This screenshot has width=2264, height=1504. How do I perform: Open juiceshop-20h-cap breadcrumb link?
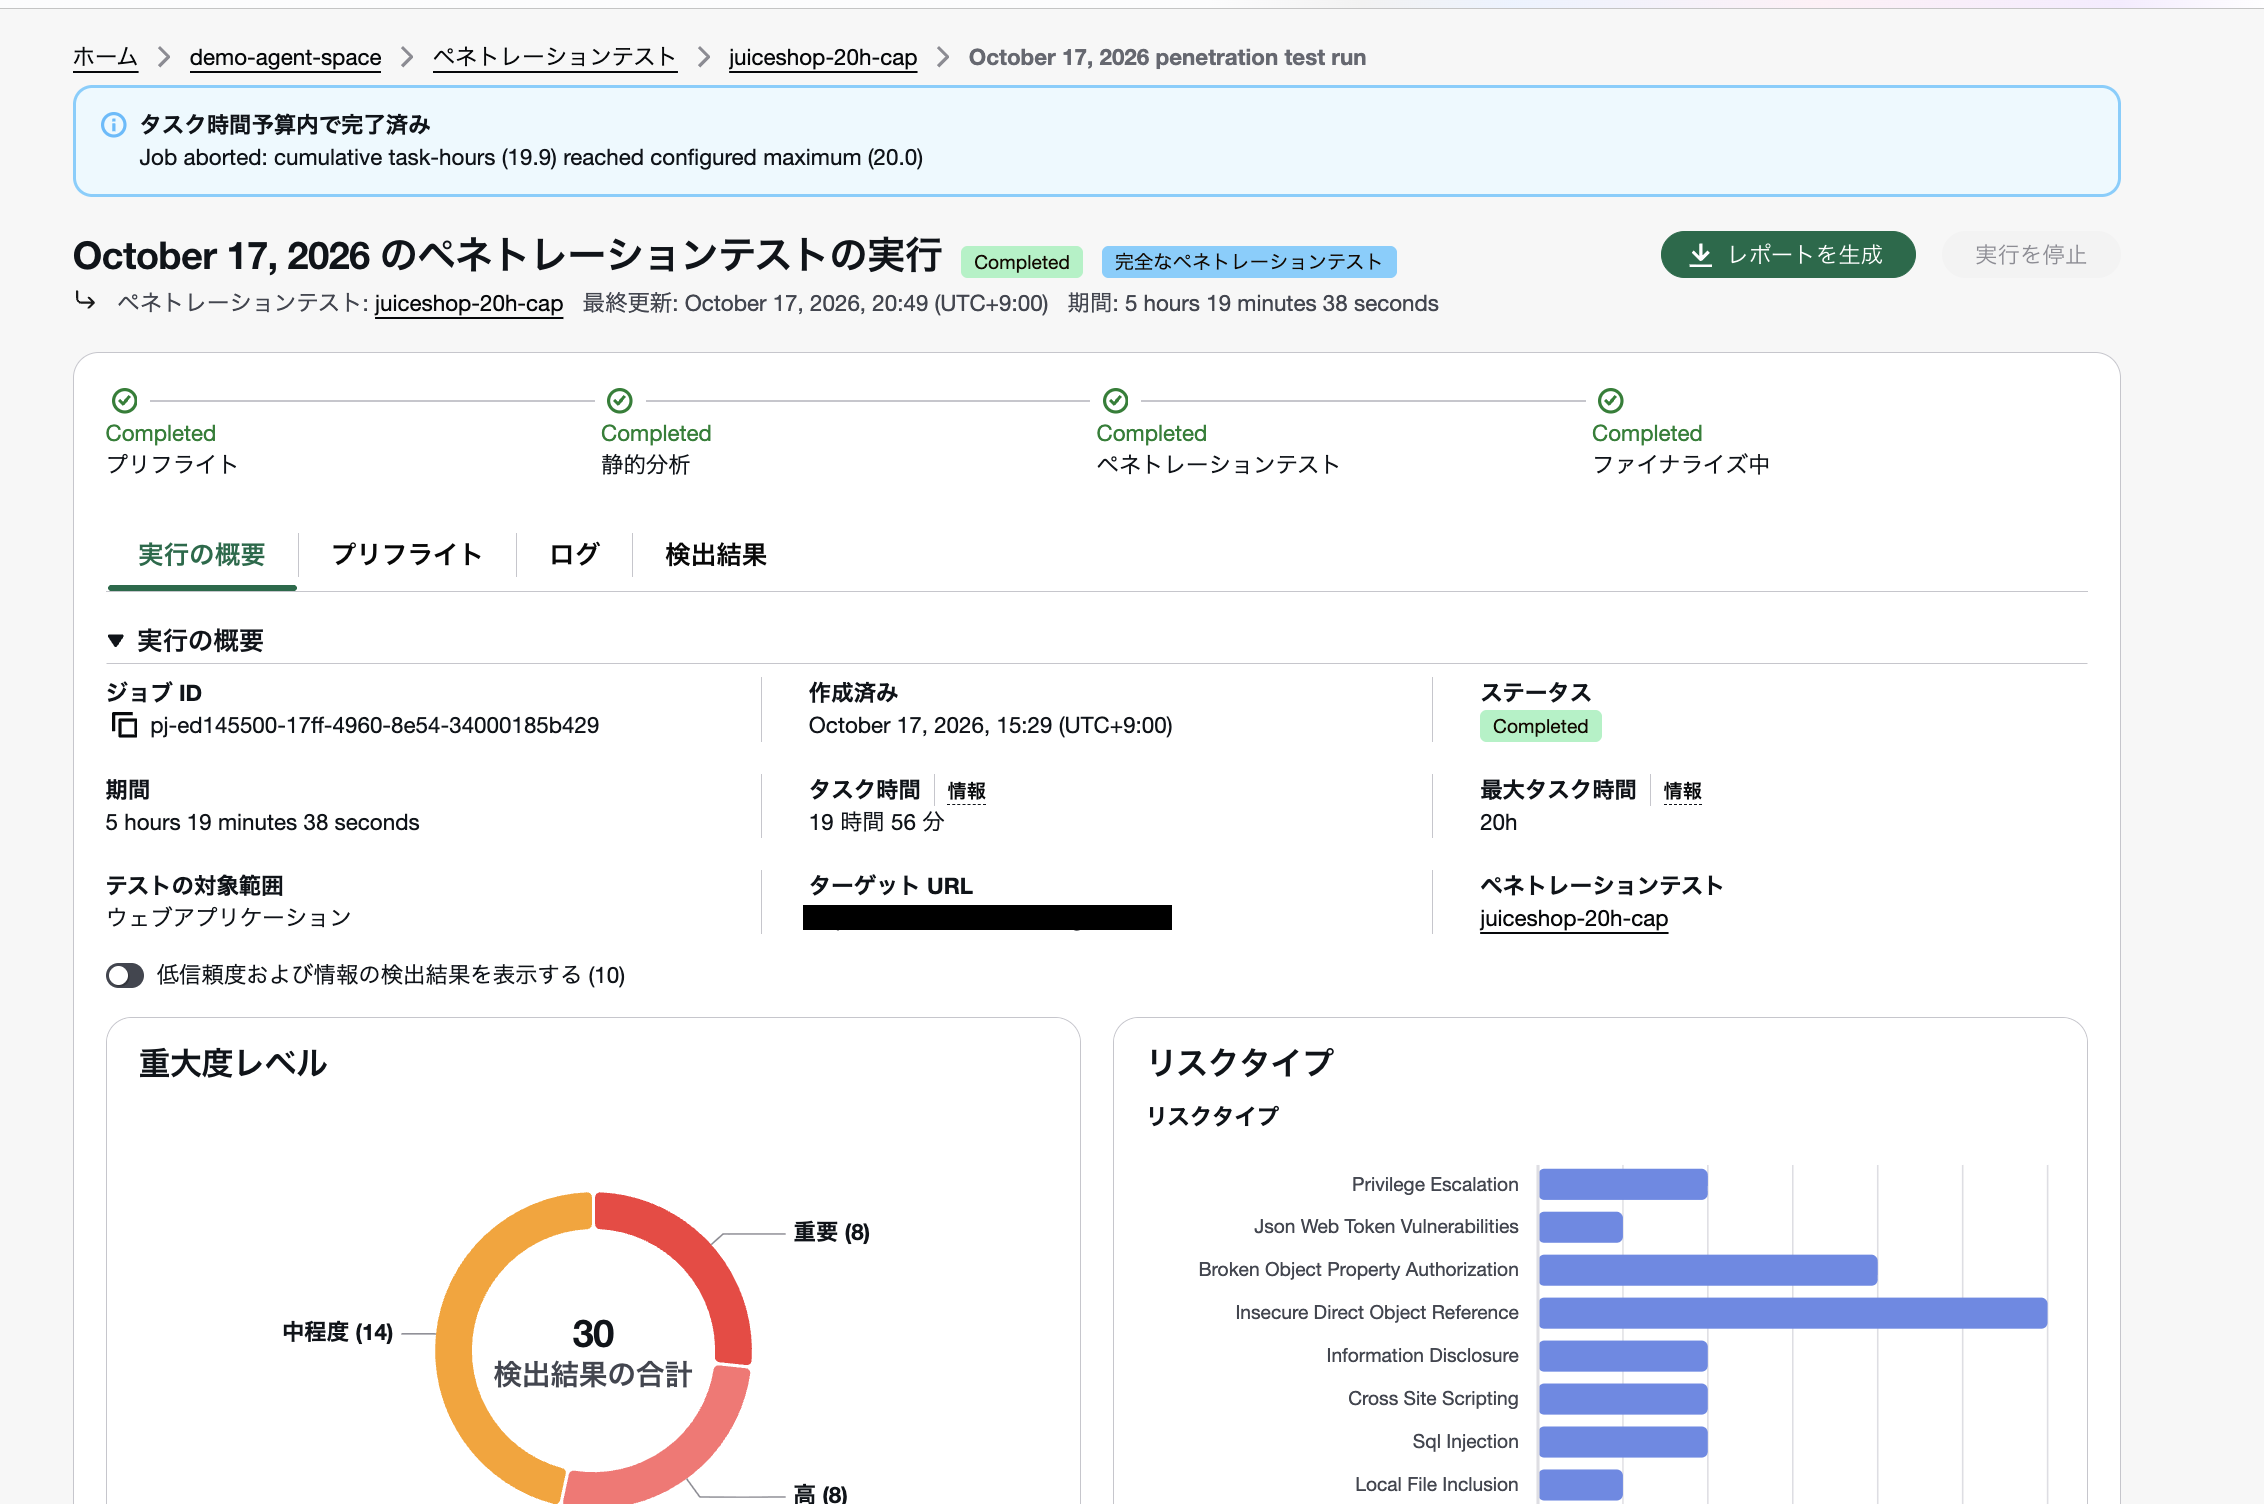click(823, 57)
